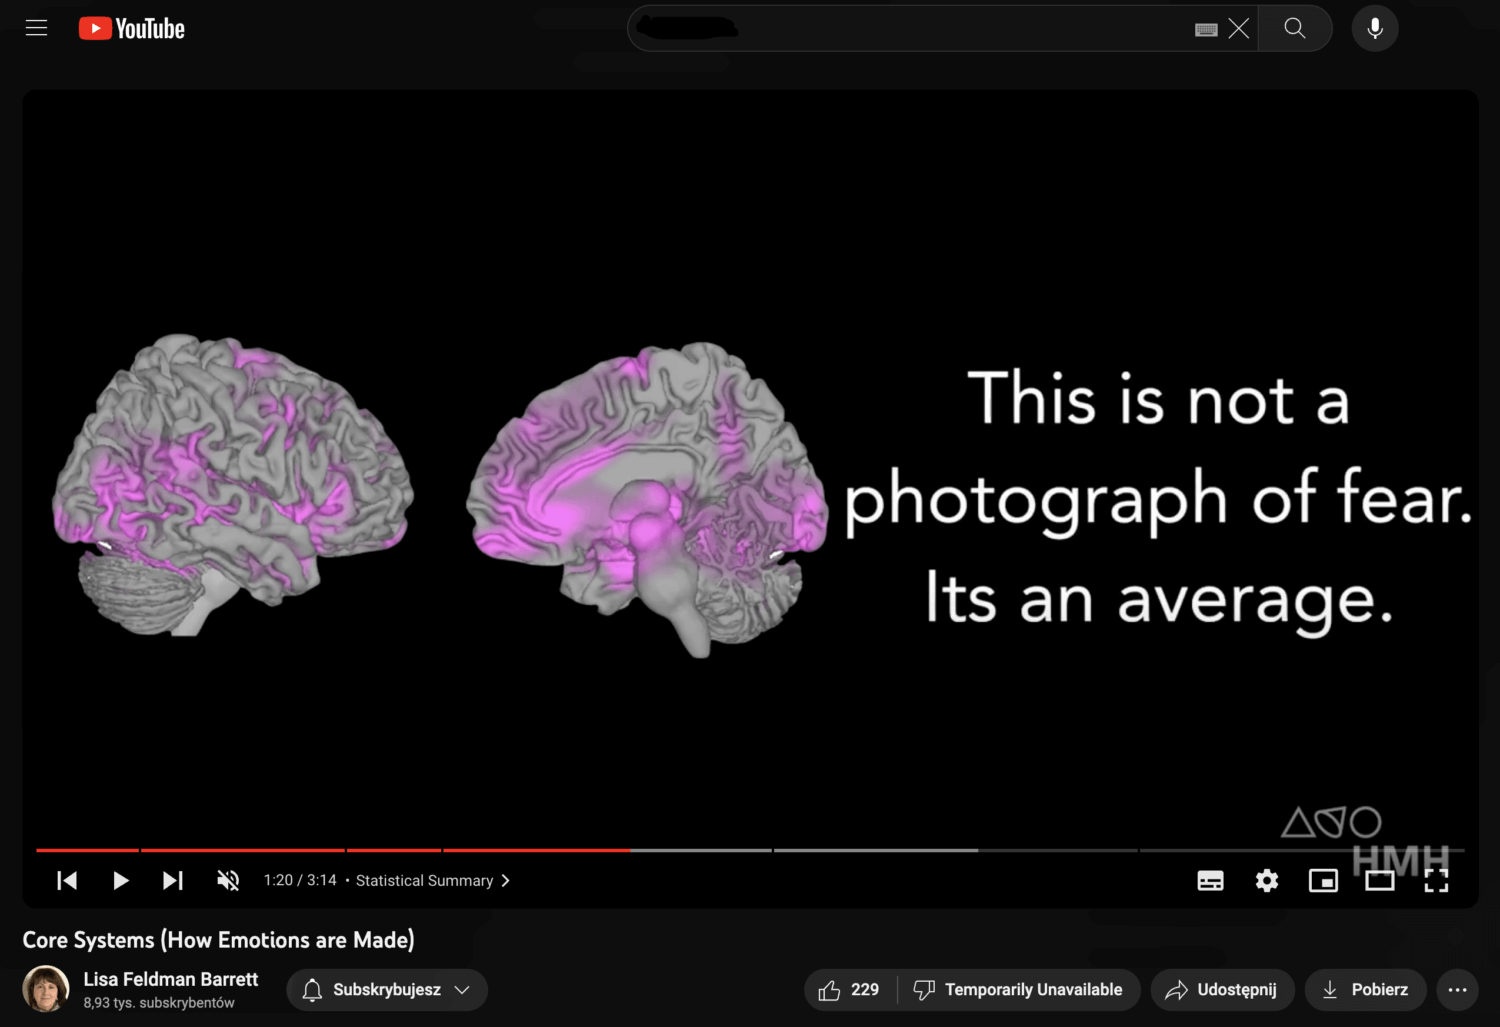
Task: Open player settings gear
Action: point(1267,880)
